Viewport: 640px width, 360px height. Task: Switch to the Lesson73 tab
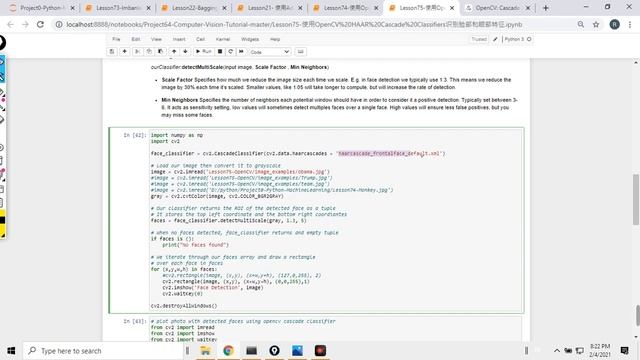(x=118, y=8)
